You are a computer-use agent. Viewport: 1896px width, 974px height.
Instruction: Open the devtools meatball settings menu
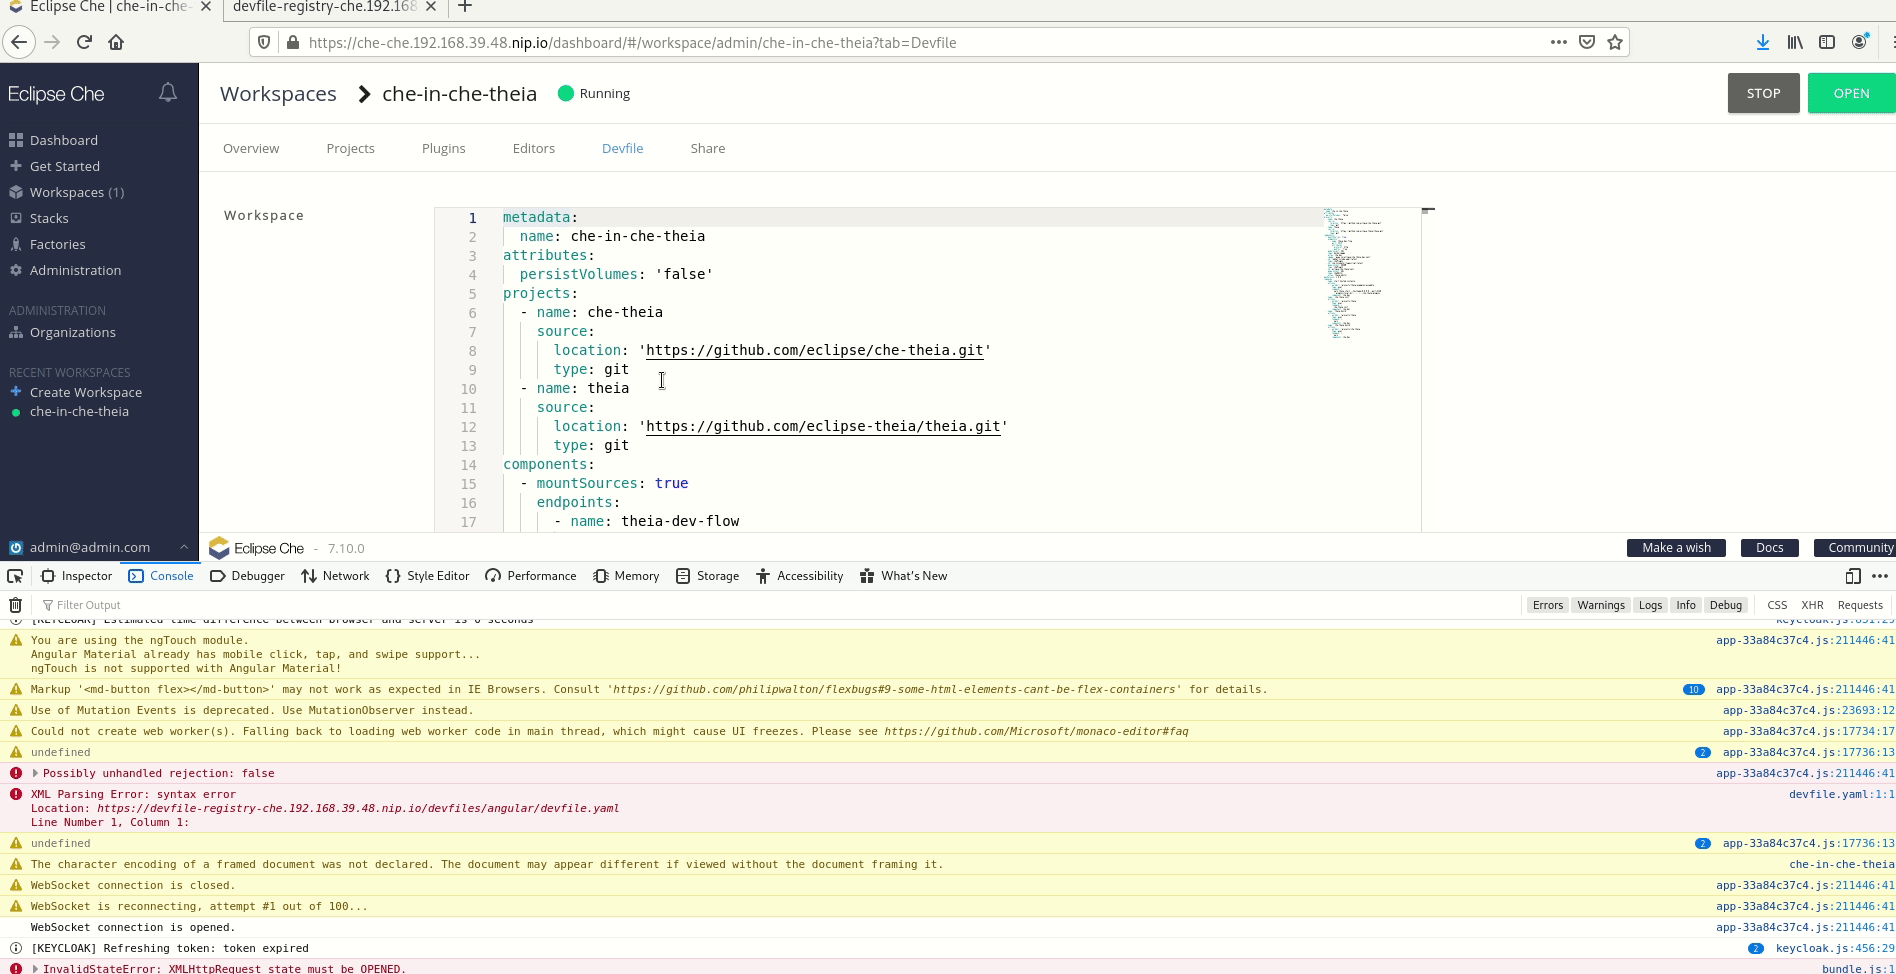[1880, 576]
